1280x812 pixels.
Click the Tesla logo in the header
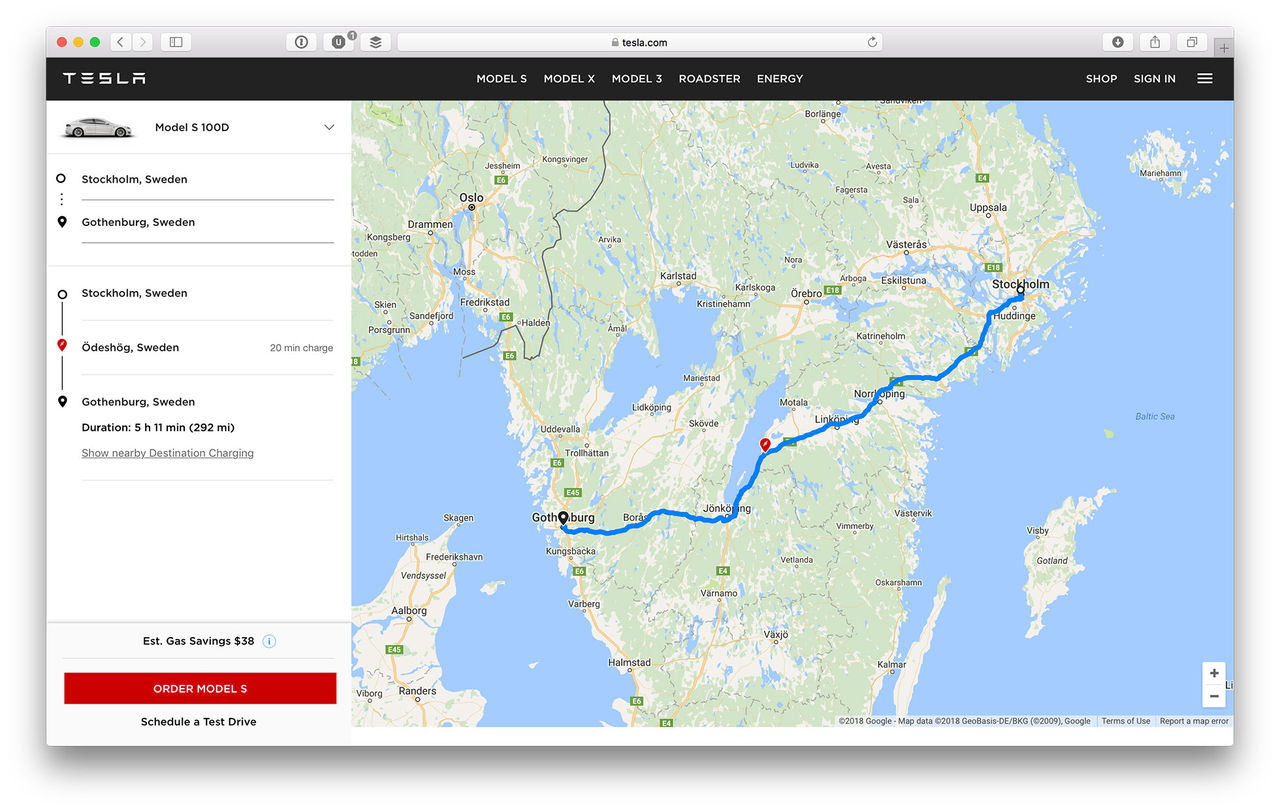click(103, 78)
